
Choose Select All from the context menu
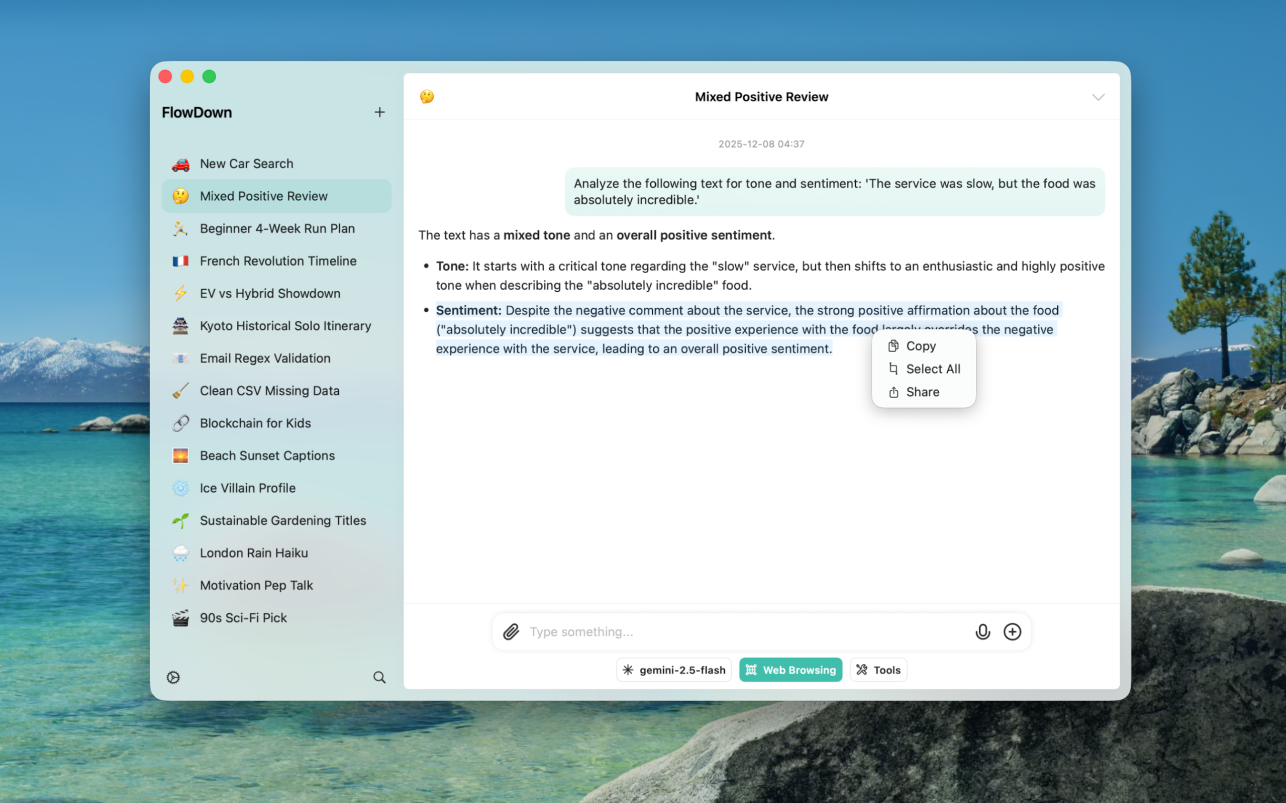click(x=922, y=368)
